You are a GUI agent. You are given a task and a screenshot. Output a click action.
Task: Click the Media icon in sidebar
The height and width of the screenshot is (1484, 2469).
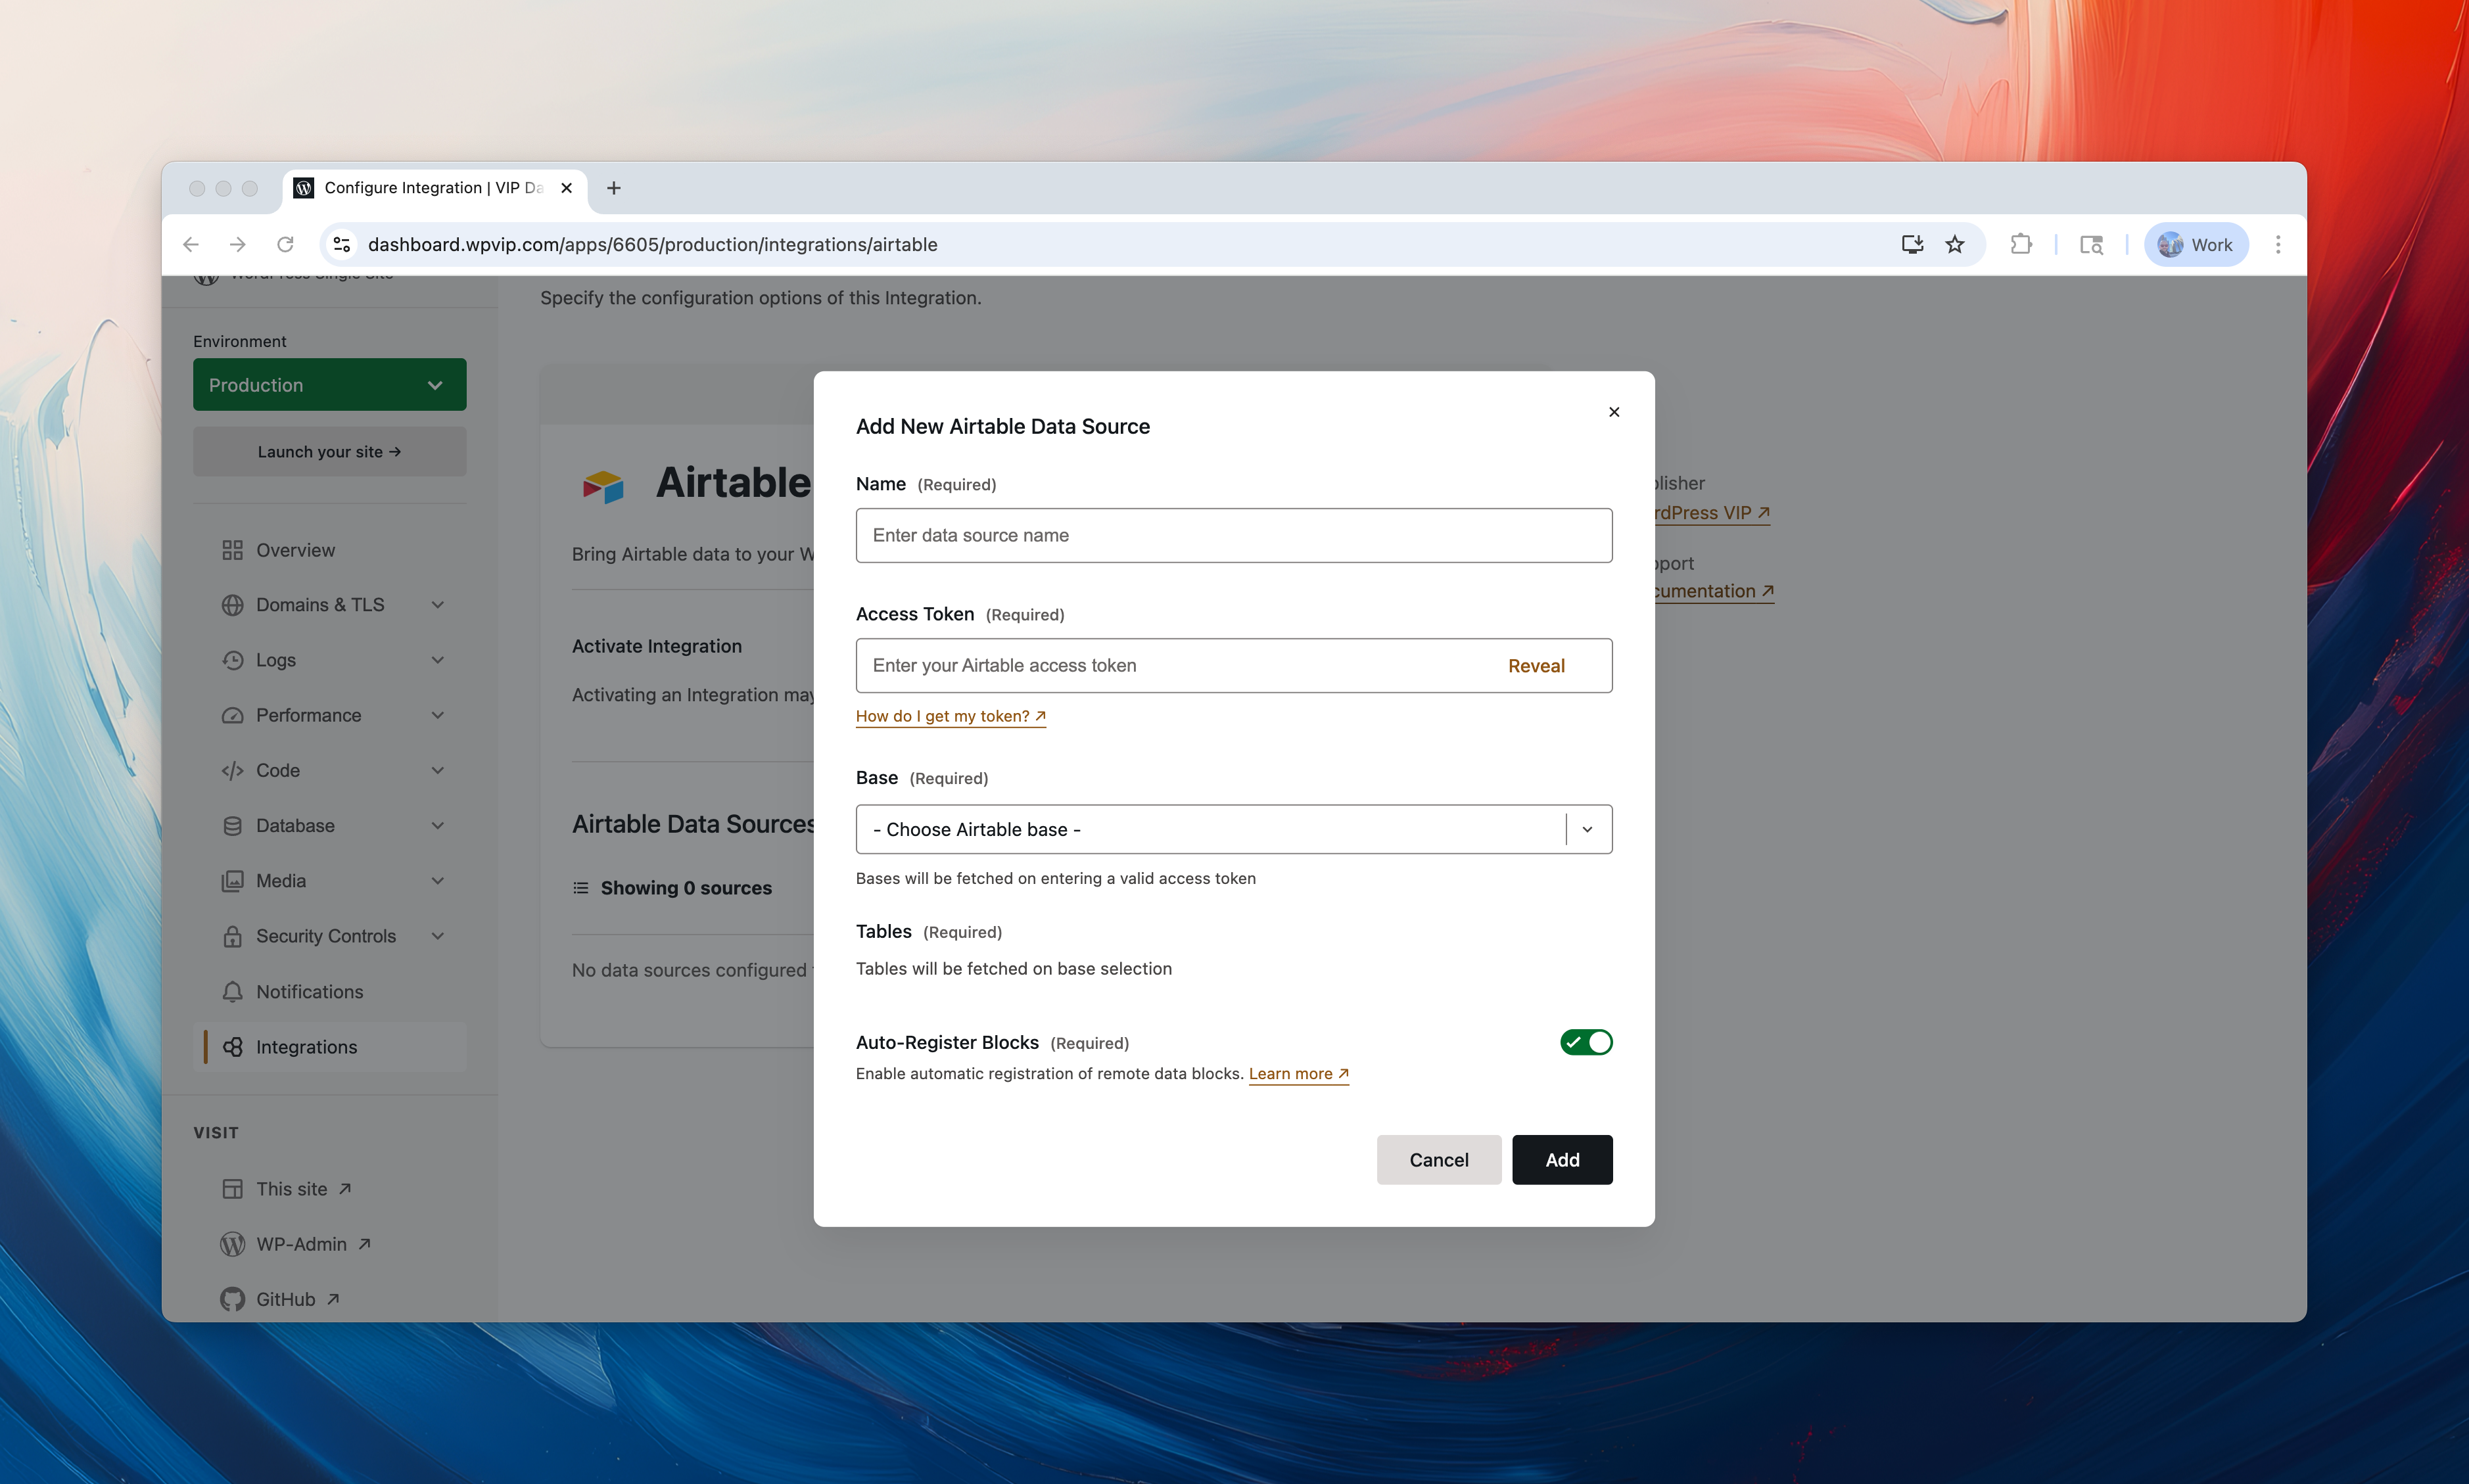pos(232,881)
